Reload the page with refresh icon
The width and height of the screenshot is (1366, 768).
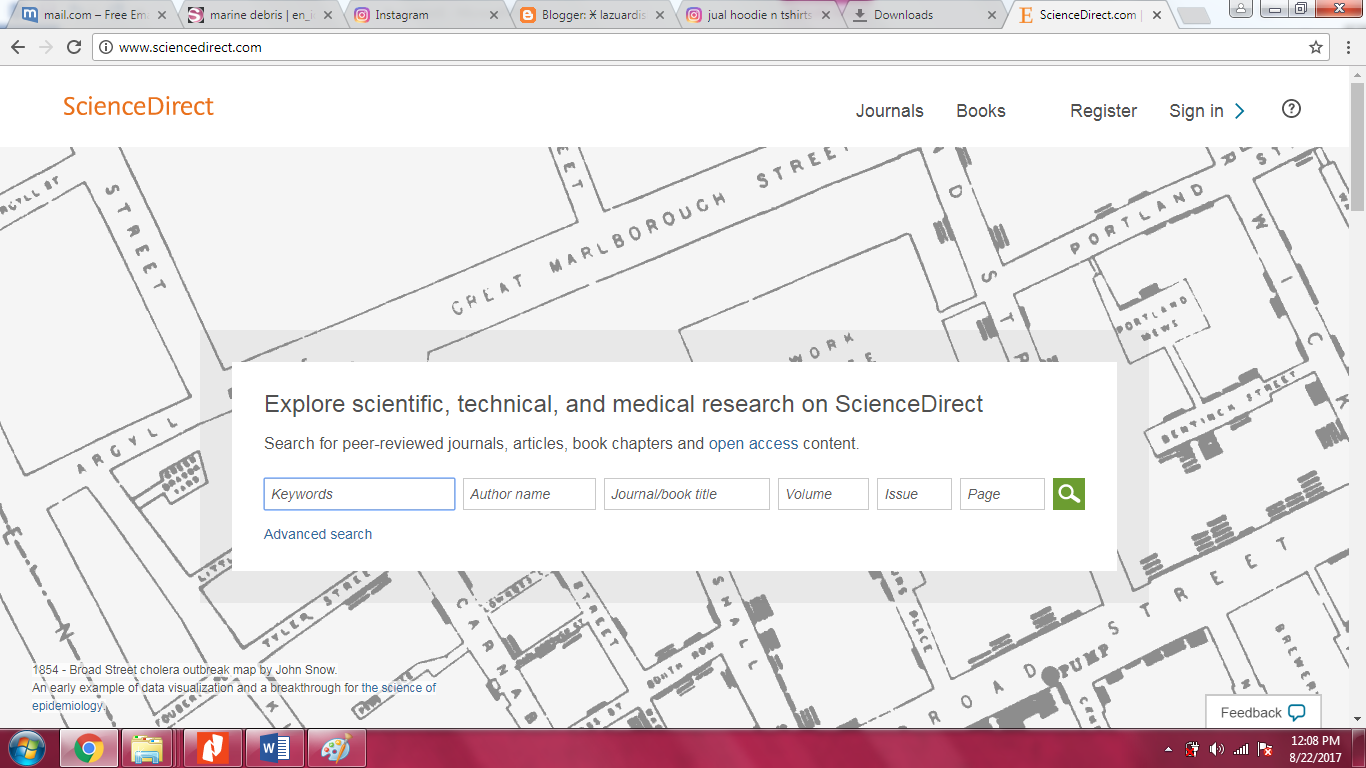pos(74,47)
